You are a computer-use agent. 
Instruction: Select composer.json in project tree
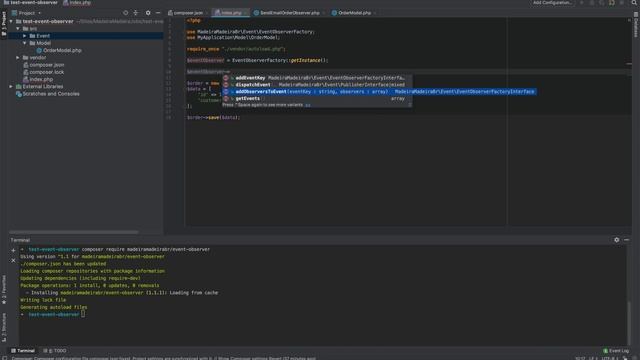(x=44, y=65)
